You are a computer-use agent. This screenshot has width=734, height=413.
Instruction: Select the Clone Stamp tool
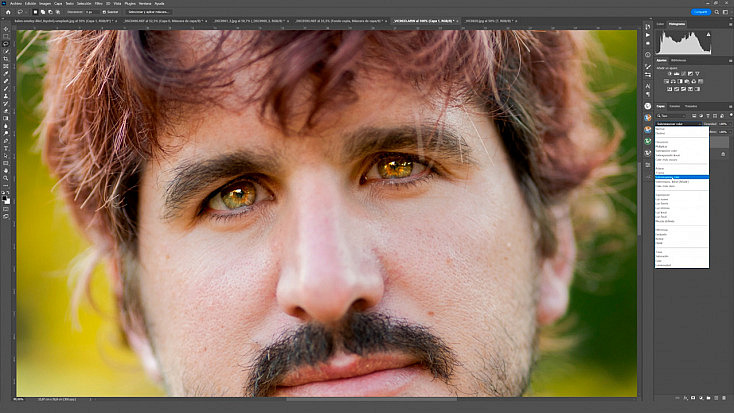point(6,96)
